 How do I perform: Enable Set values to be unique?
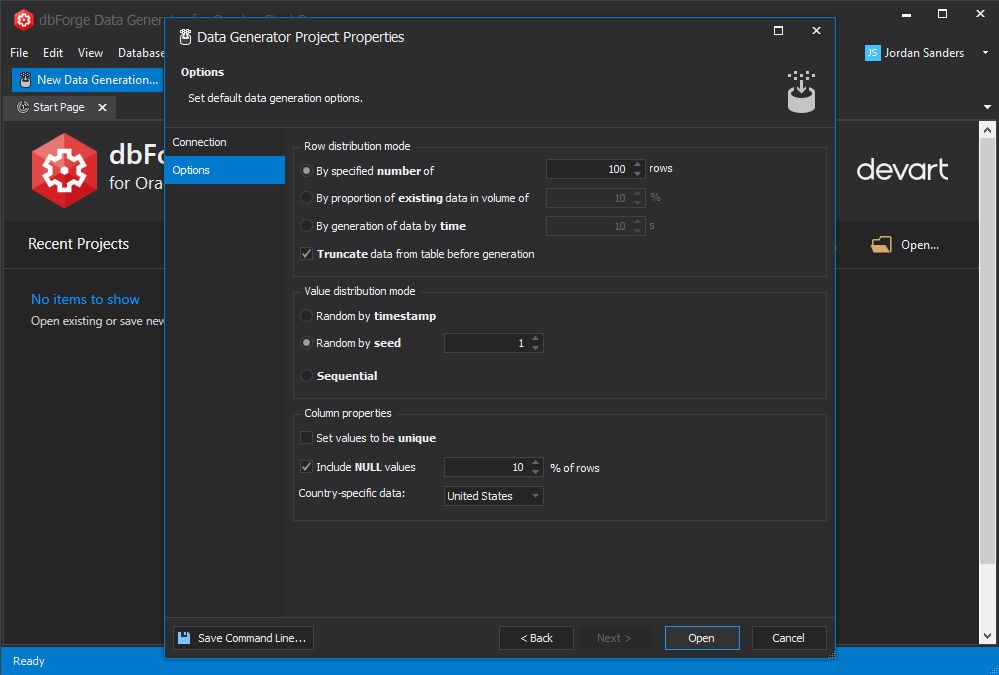306,438
